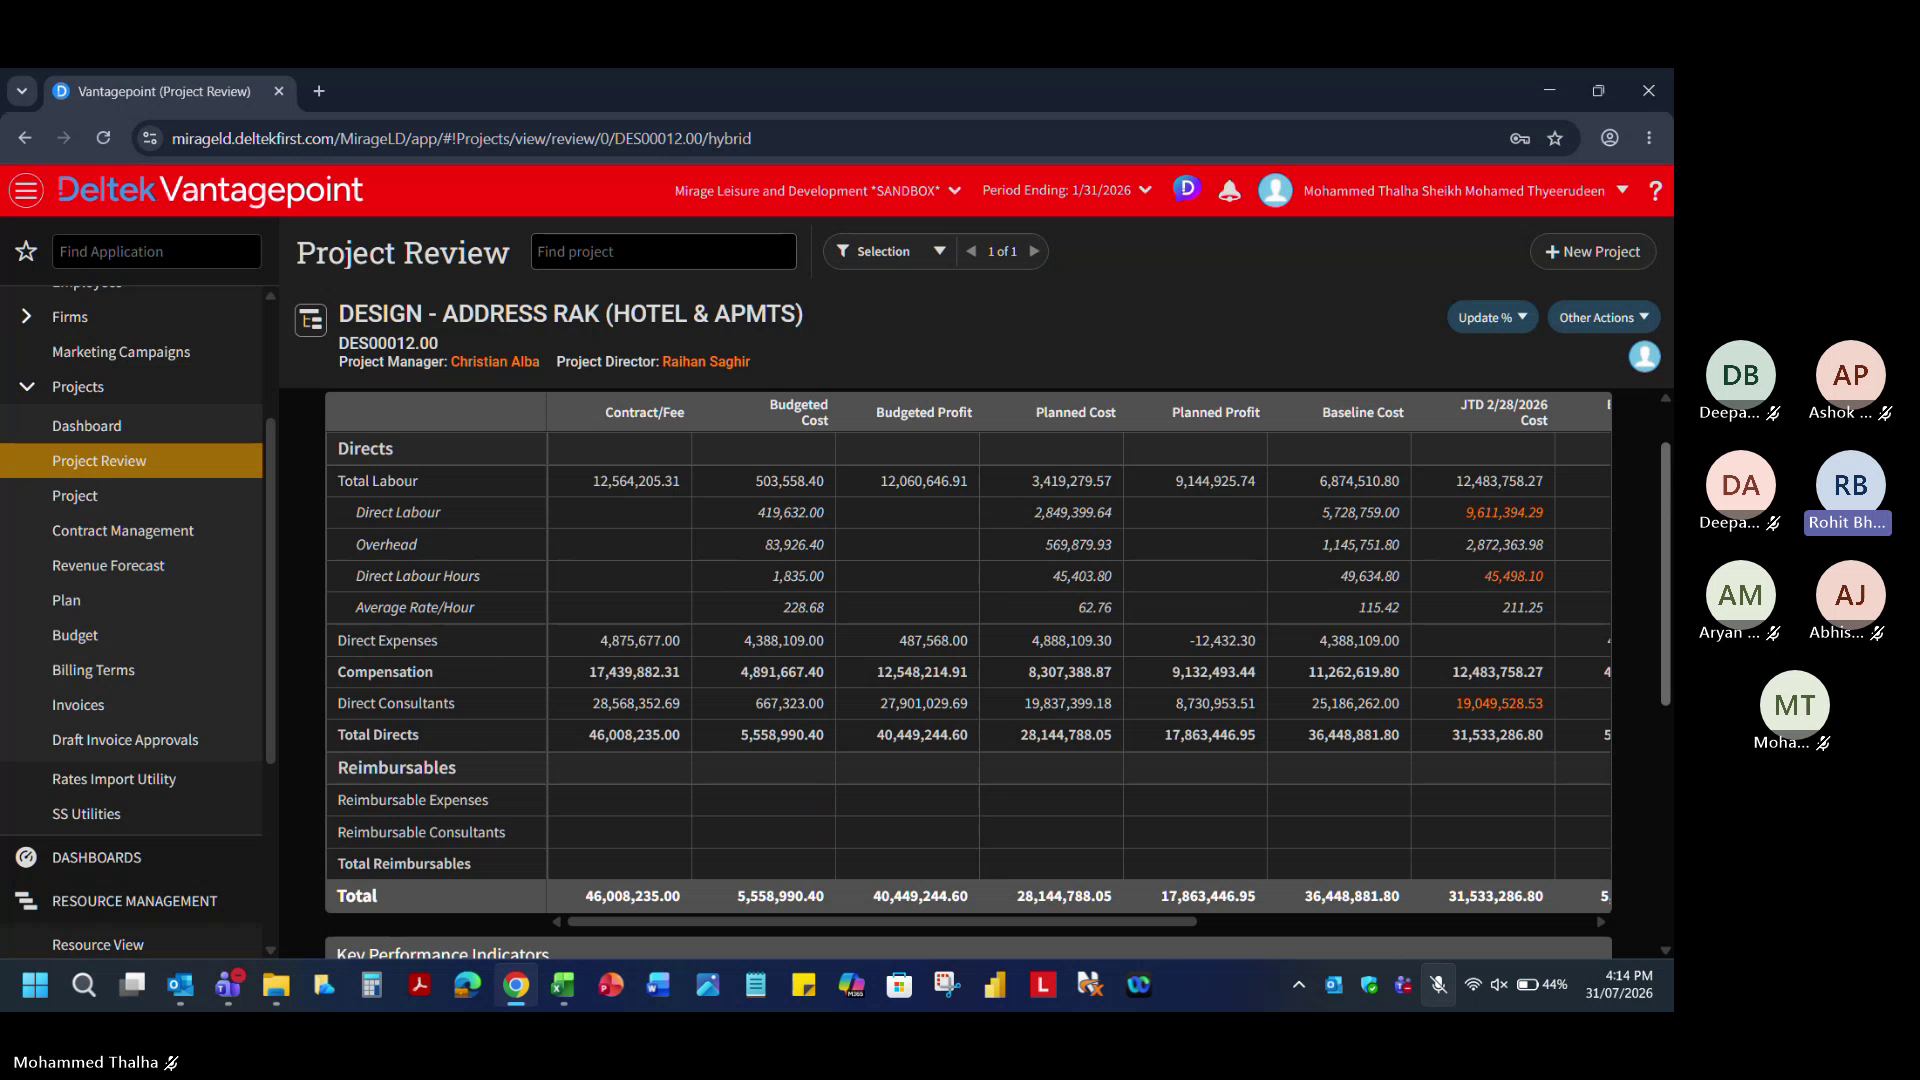Toggle the muted microphone in system tray
The image size is (1920, 1080).
click(1438, 985)
